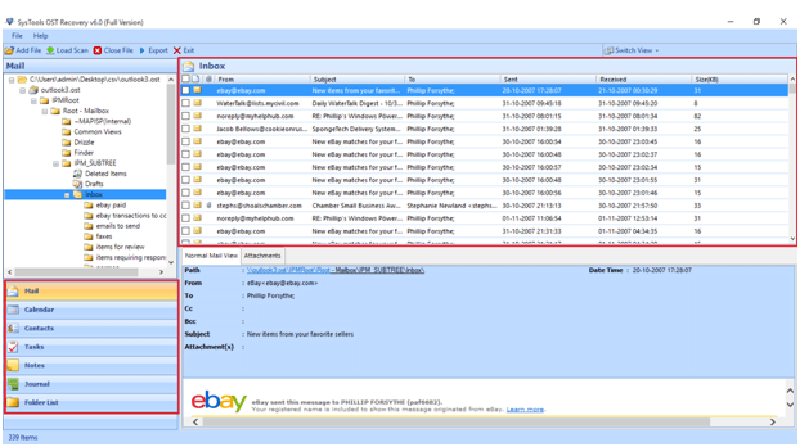The width and height of the screenshot is (798, 448).
Task: Tick checkbox for ebay email sent 16:00:54
Action: 186,142
